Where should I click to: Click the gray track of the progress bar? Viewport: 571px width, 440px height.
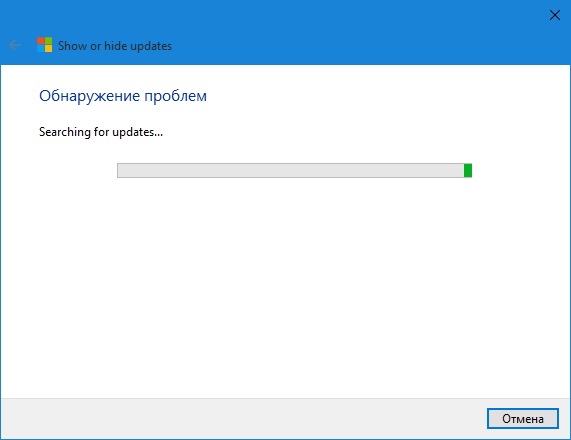point(290,170)
